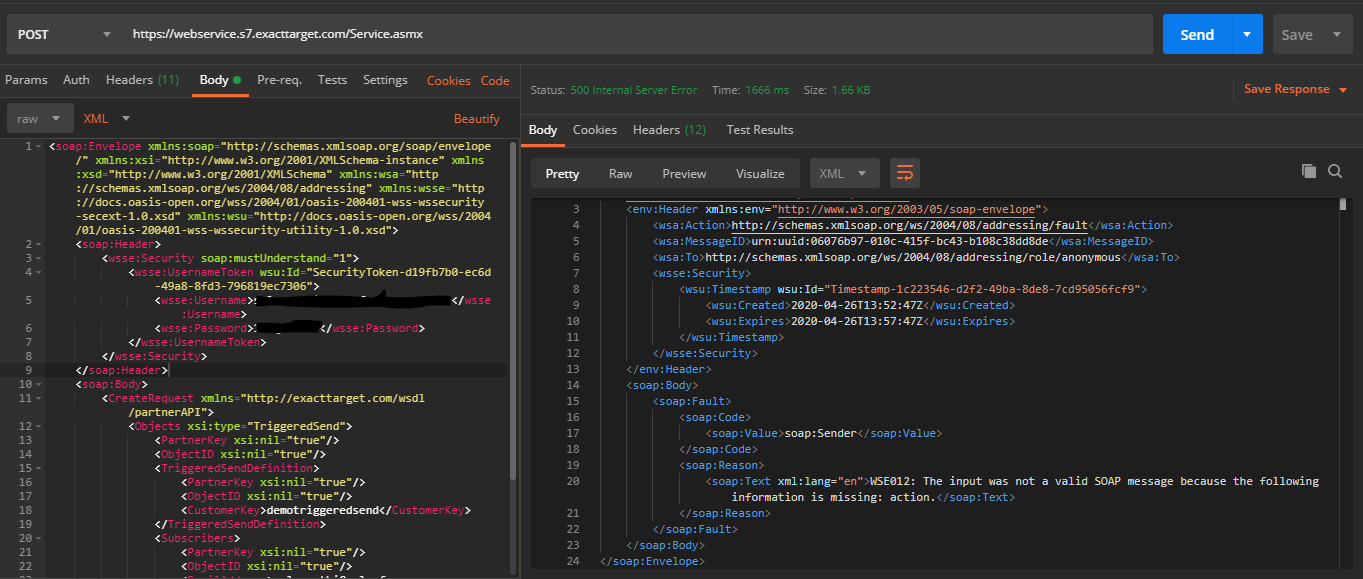The height and width of the screenshot is (579, 1363).
Task: Collapse the Subscribers element at request line 20
Action: pos(41,538)
